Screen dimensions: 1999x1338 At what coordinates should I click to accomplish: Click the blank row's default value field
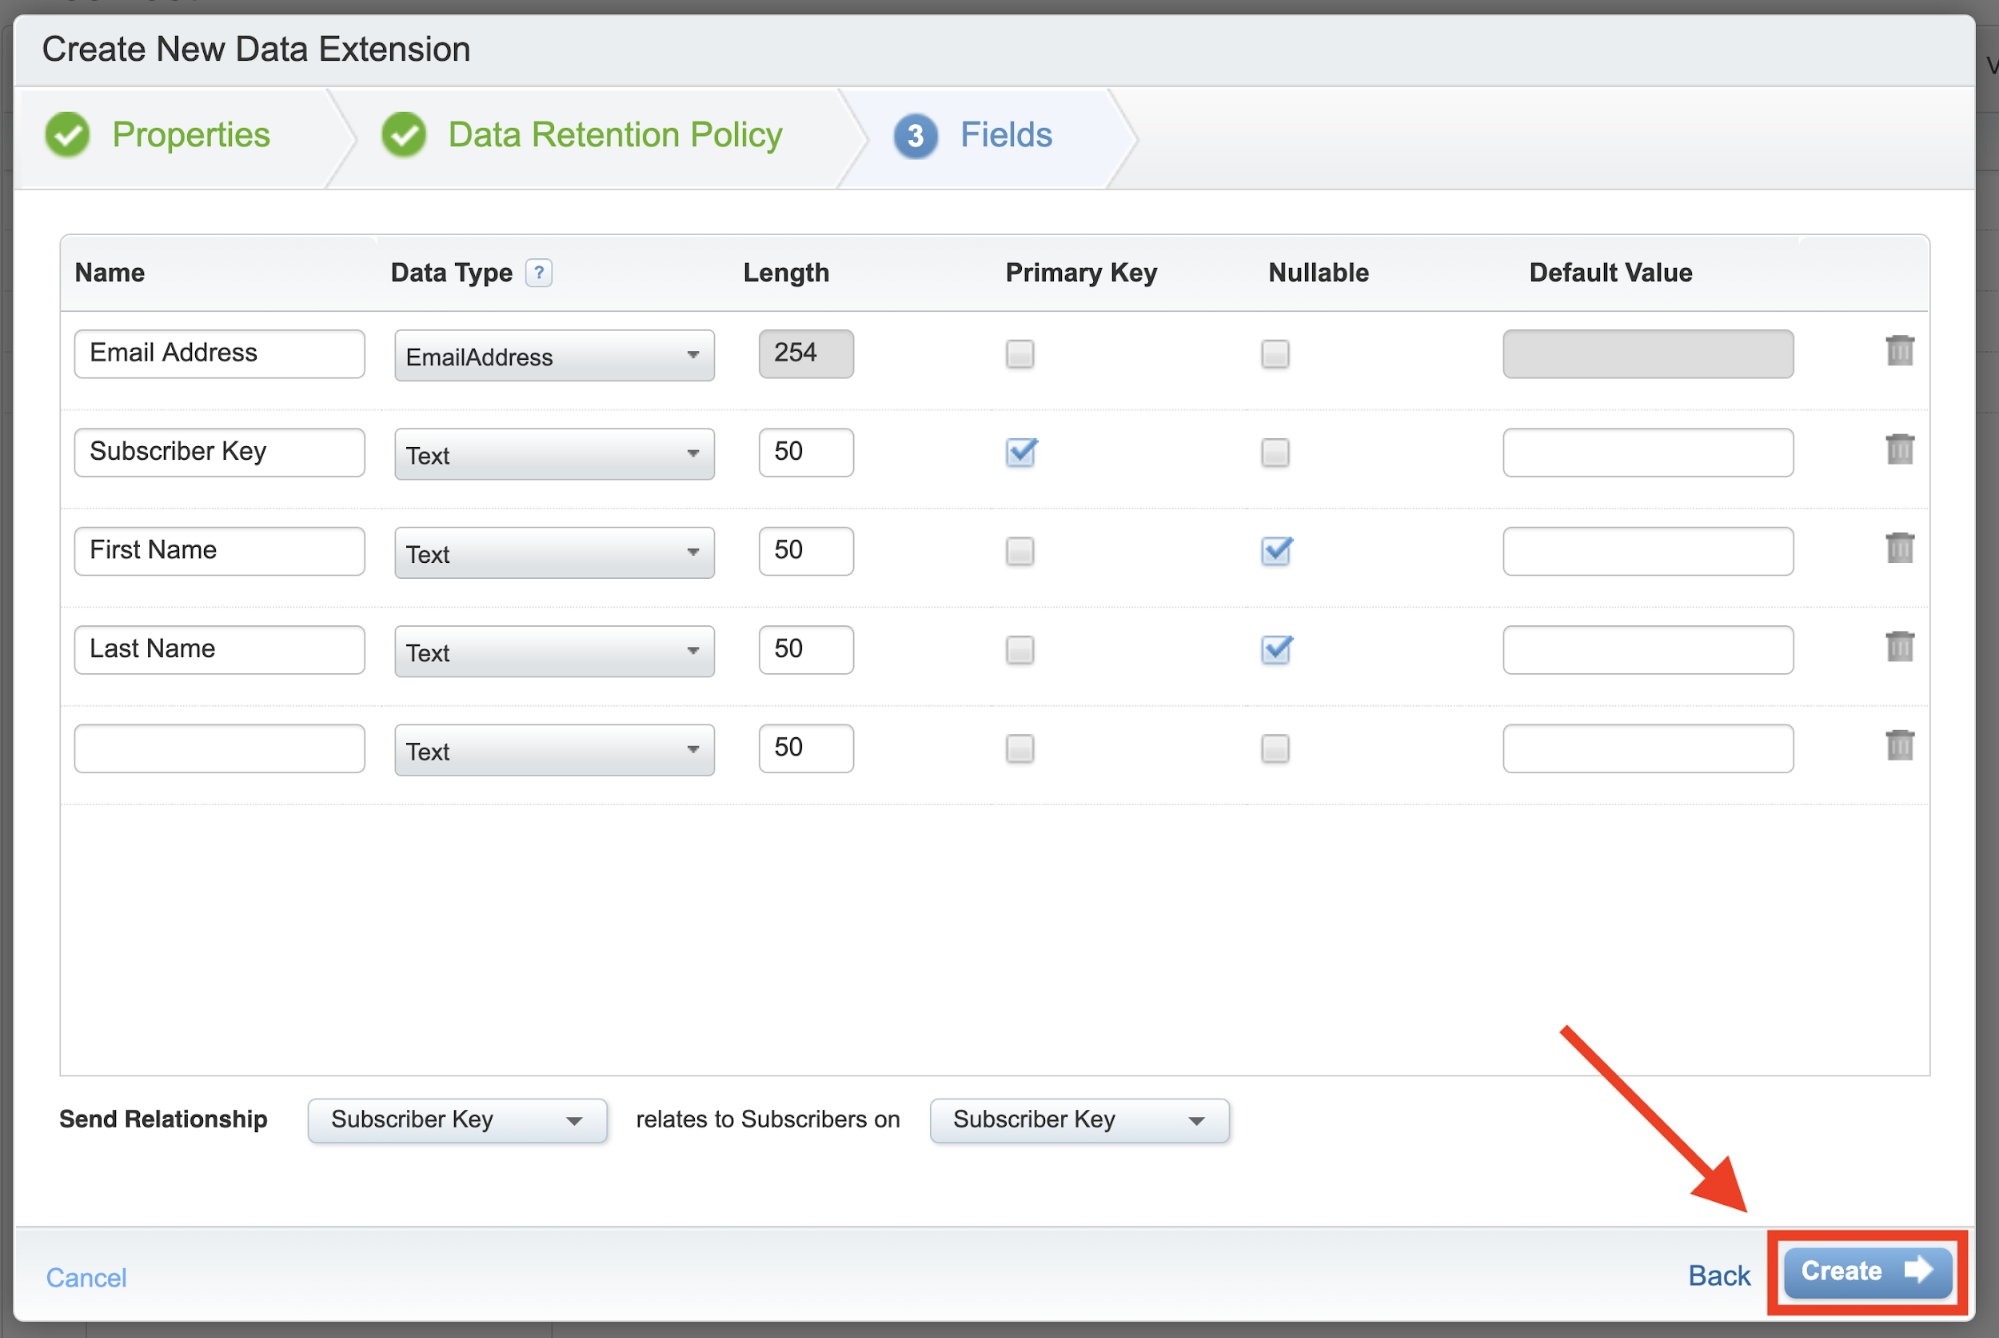1648,749
